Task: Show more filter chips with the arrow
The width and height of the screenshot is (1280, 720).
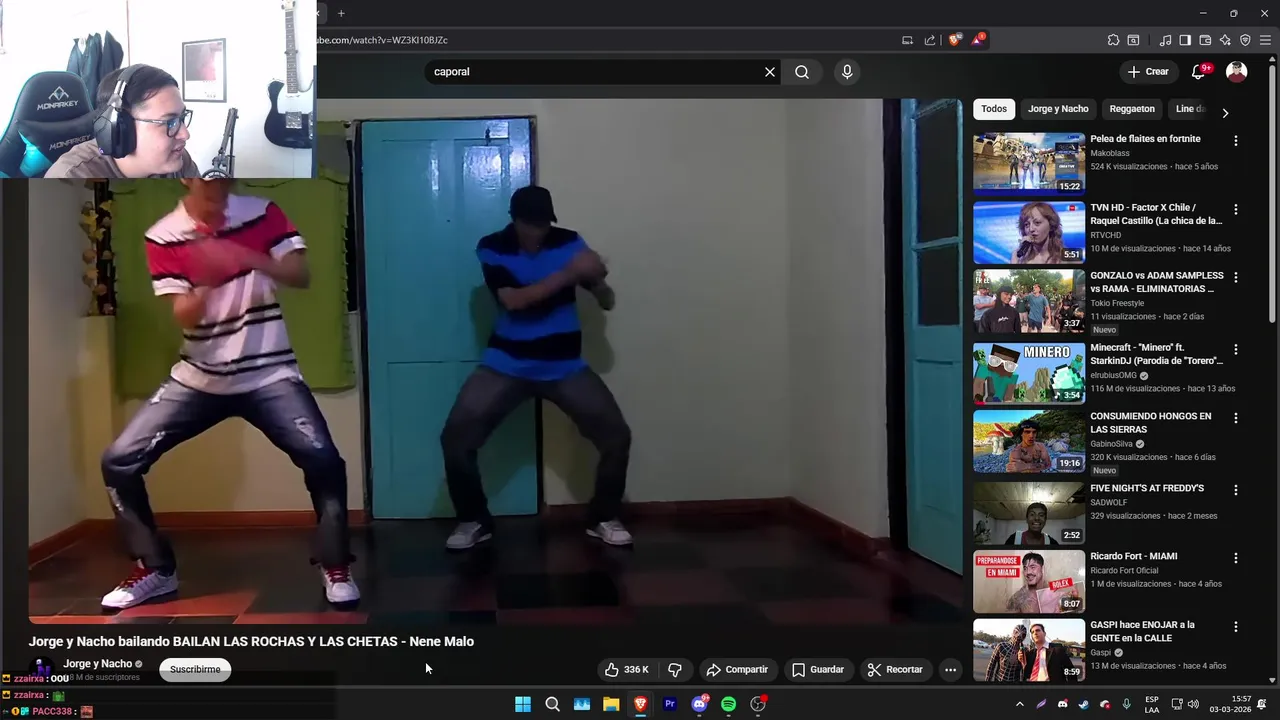Action: tap(1225, 113)
